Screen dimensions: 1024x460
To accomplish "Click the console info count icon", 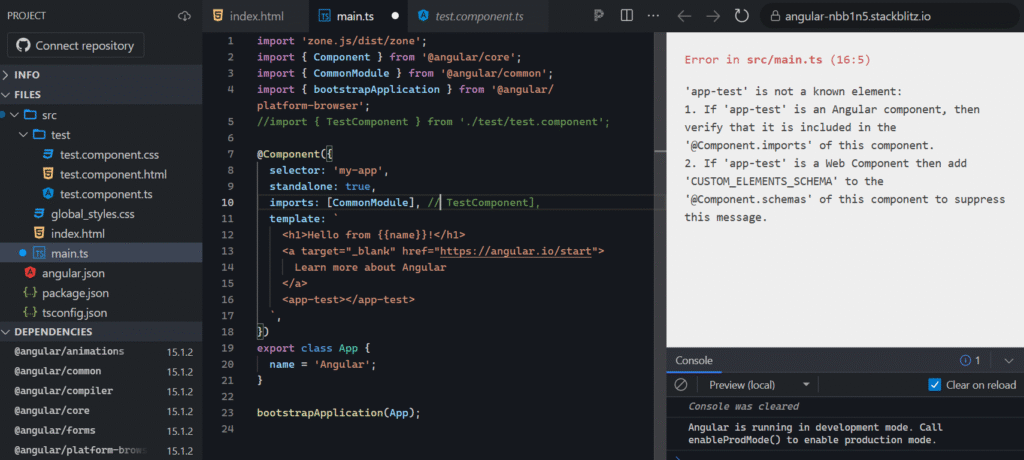I will 965,361.
